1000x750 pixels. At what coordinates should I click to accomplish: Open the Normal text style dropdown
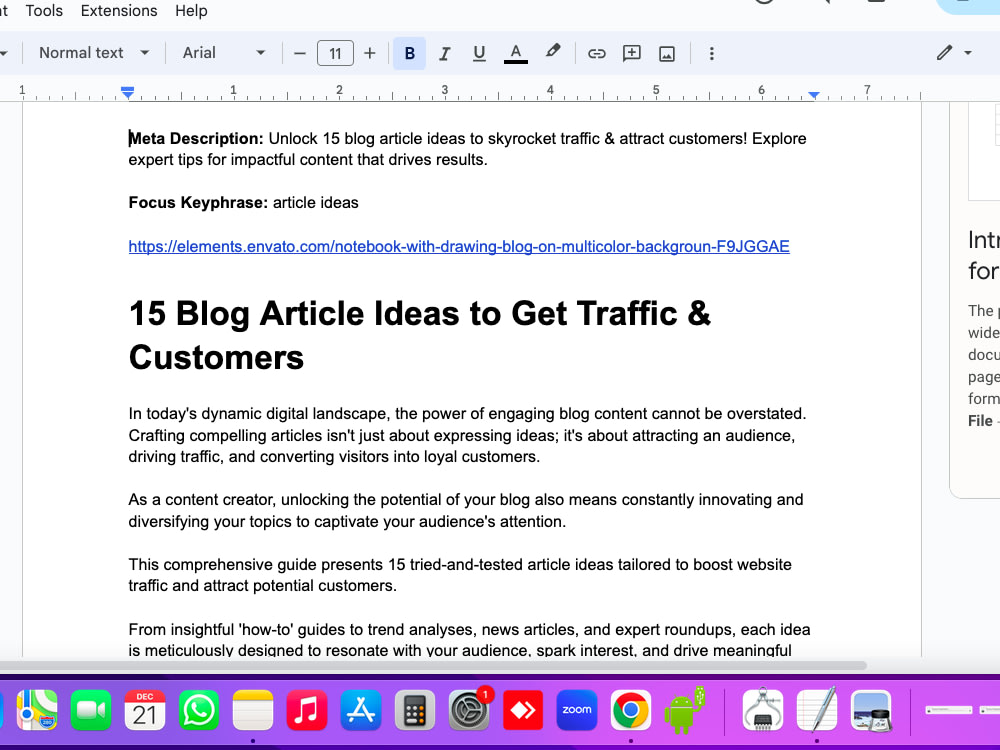94,53
